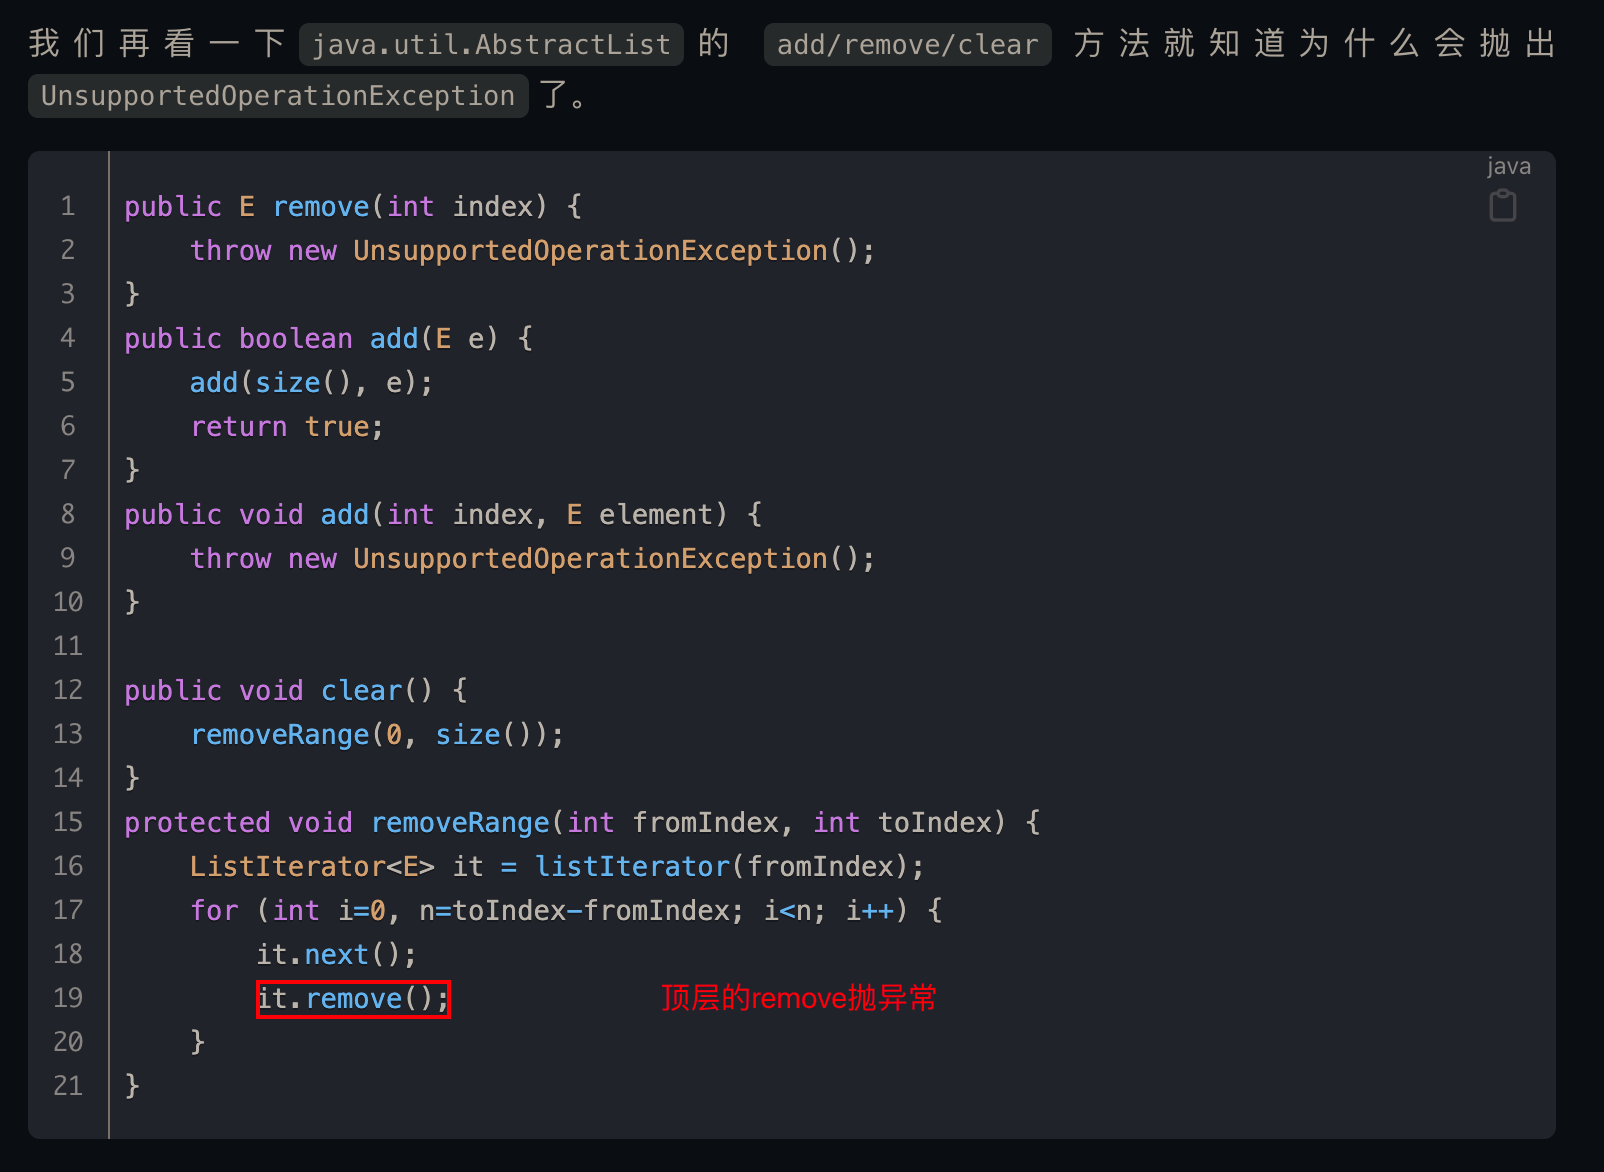Click line number 15 in the gutter
This screenshot has height=1172, width=1604.
coord(68,822)
